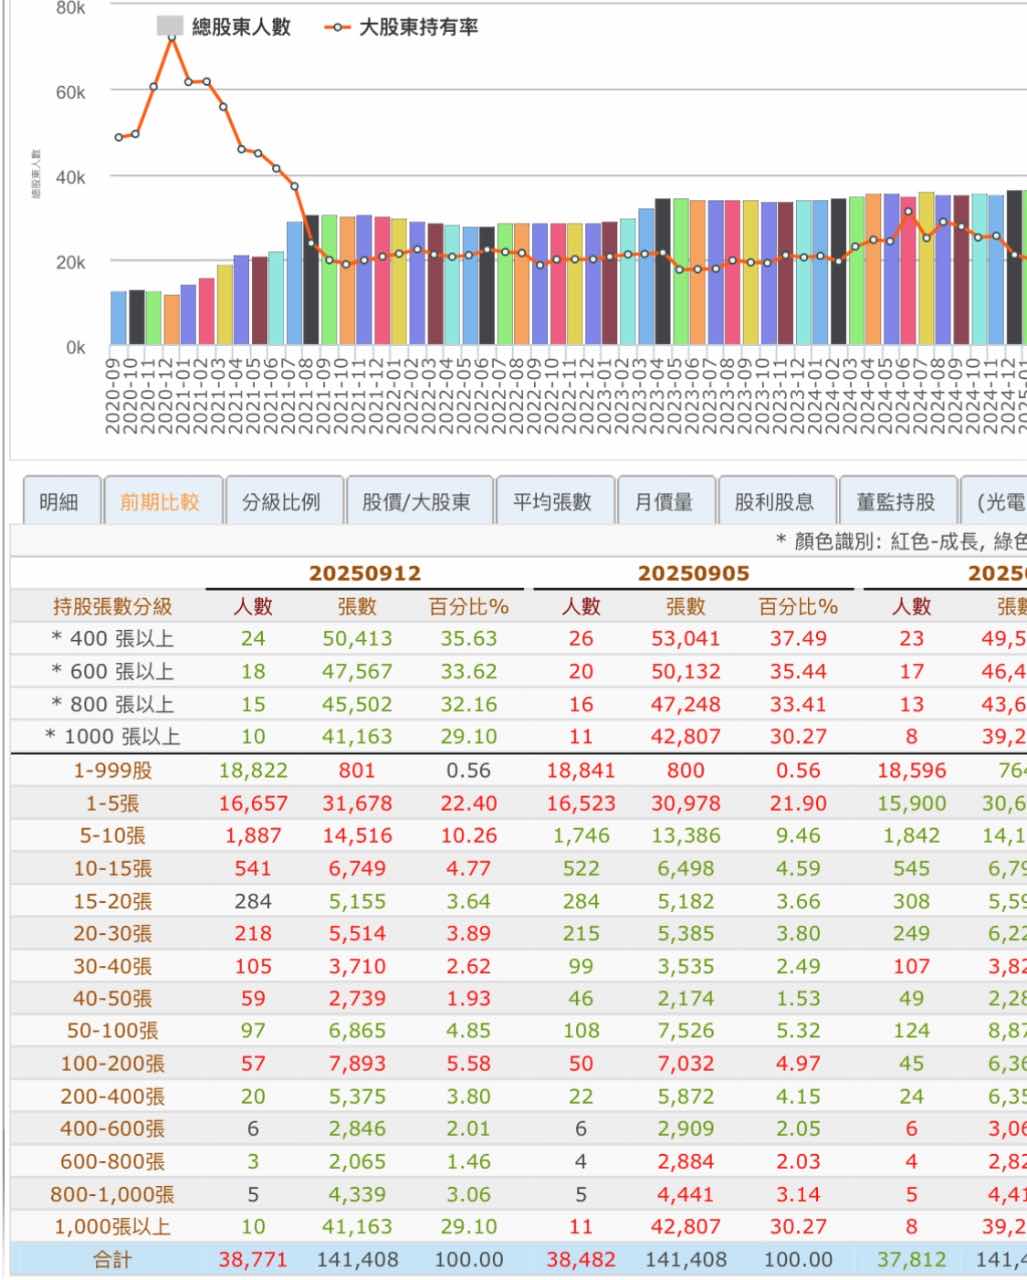Click the percentage 37.49 cell
1027x1280 pixels.
click(797, 638)
